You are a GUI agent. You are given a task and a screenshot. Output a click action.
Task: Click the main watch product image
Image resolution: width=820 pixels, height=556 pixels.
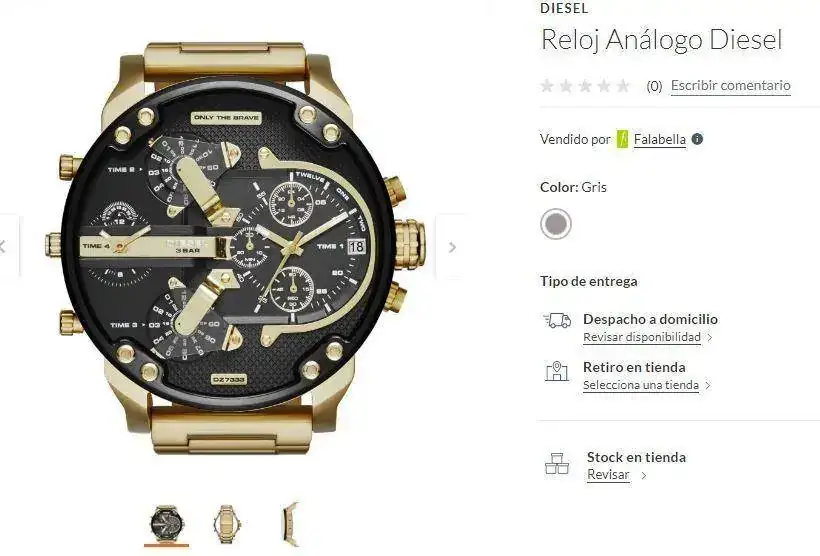point(235,247)
